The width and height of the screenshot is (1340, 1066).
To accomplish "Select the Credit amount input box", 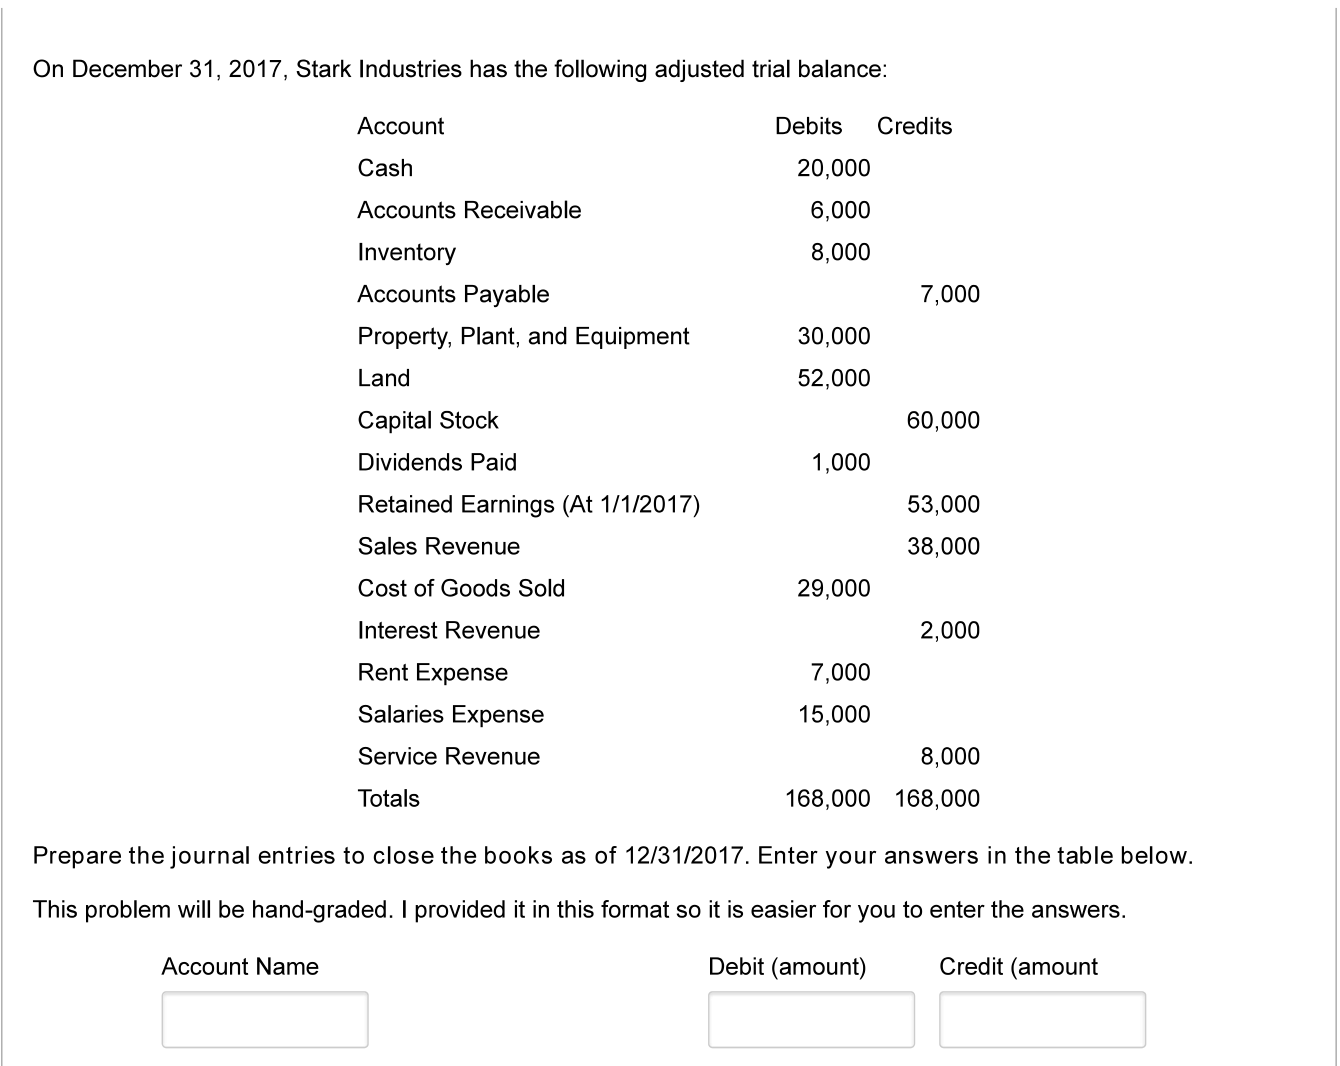I will pyautogui.click(x=1042, y=1019).
